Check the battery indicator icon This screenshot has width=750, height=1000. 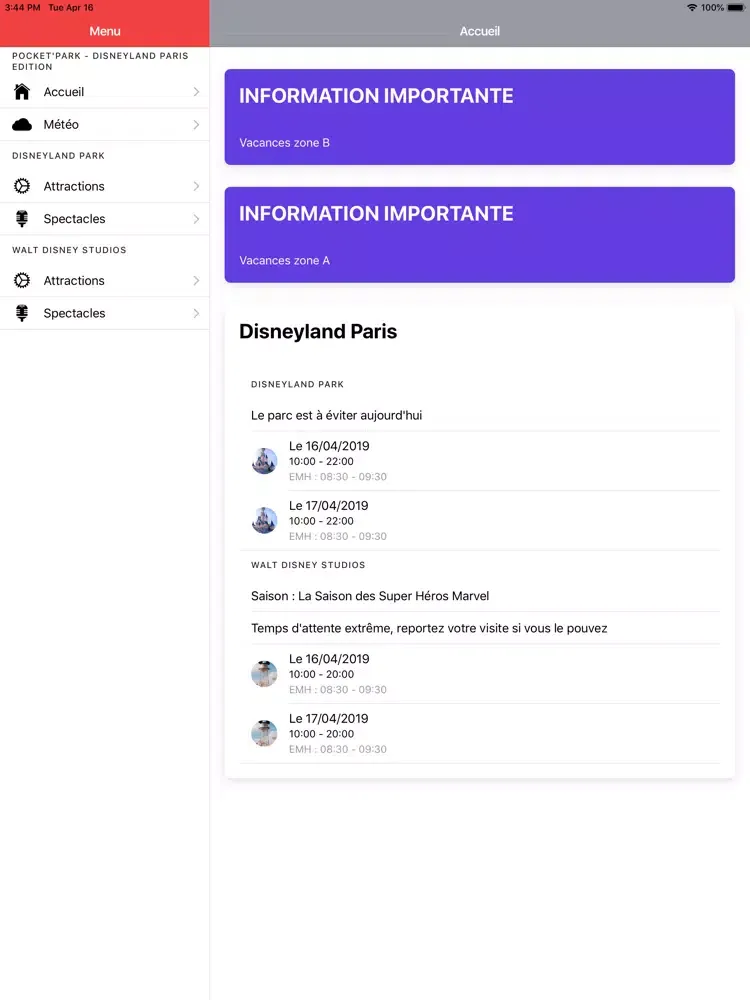[x=736, y=8]
